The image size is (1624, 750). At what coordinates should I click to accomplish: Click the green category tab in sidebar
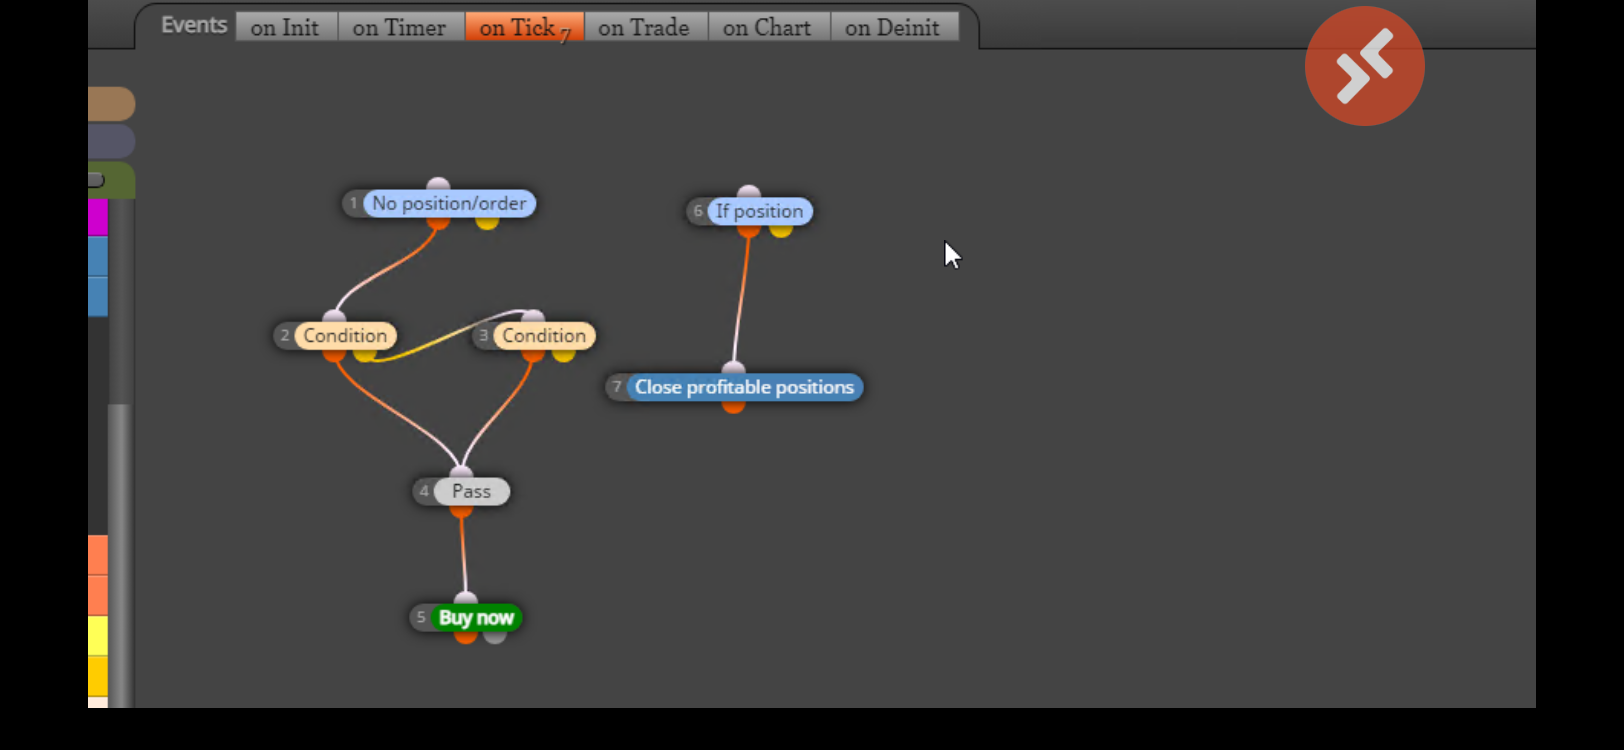point(111,180)
